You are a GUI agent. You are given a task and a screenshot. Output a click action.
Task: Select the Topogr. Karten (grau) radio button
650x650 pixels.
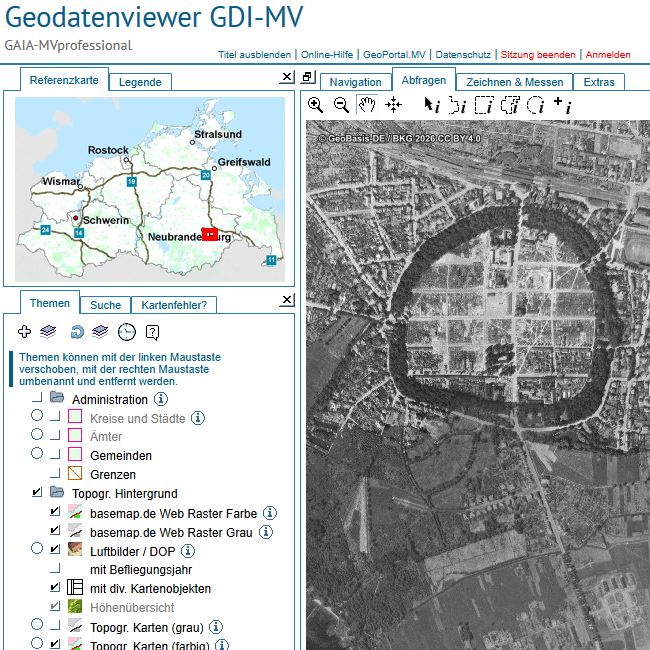pyautogui.click(x=37, y=624)
